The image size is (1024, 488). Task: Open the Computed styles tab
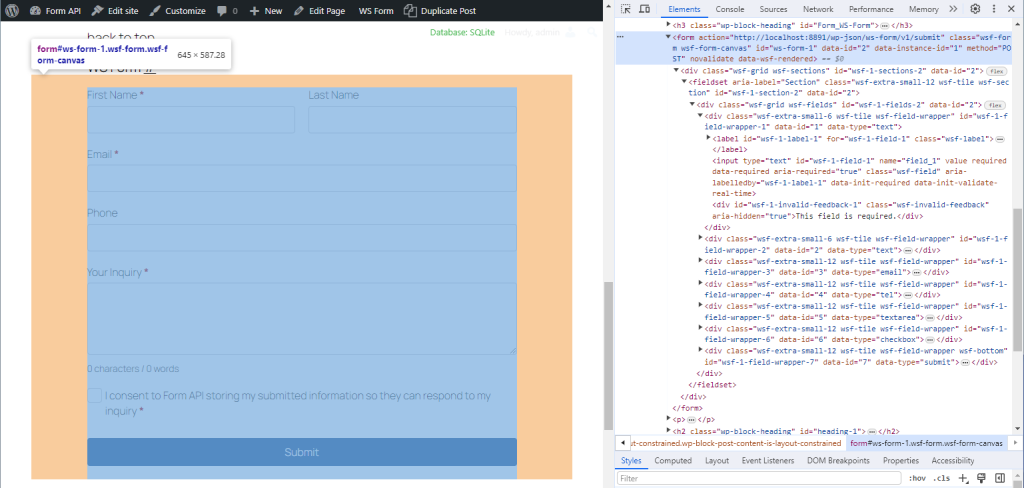pyautogui.click(x=672, y=461)
